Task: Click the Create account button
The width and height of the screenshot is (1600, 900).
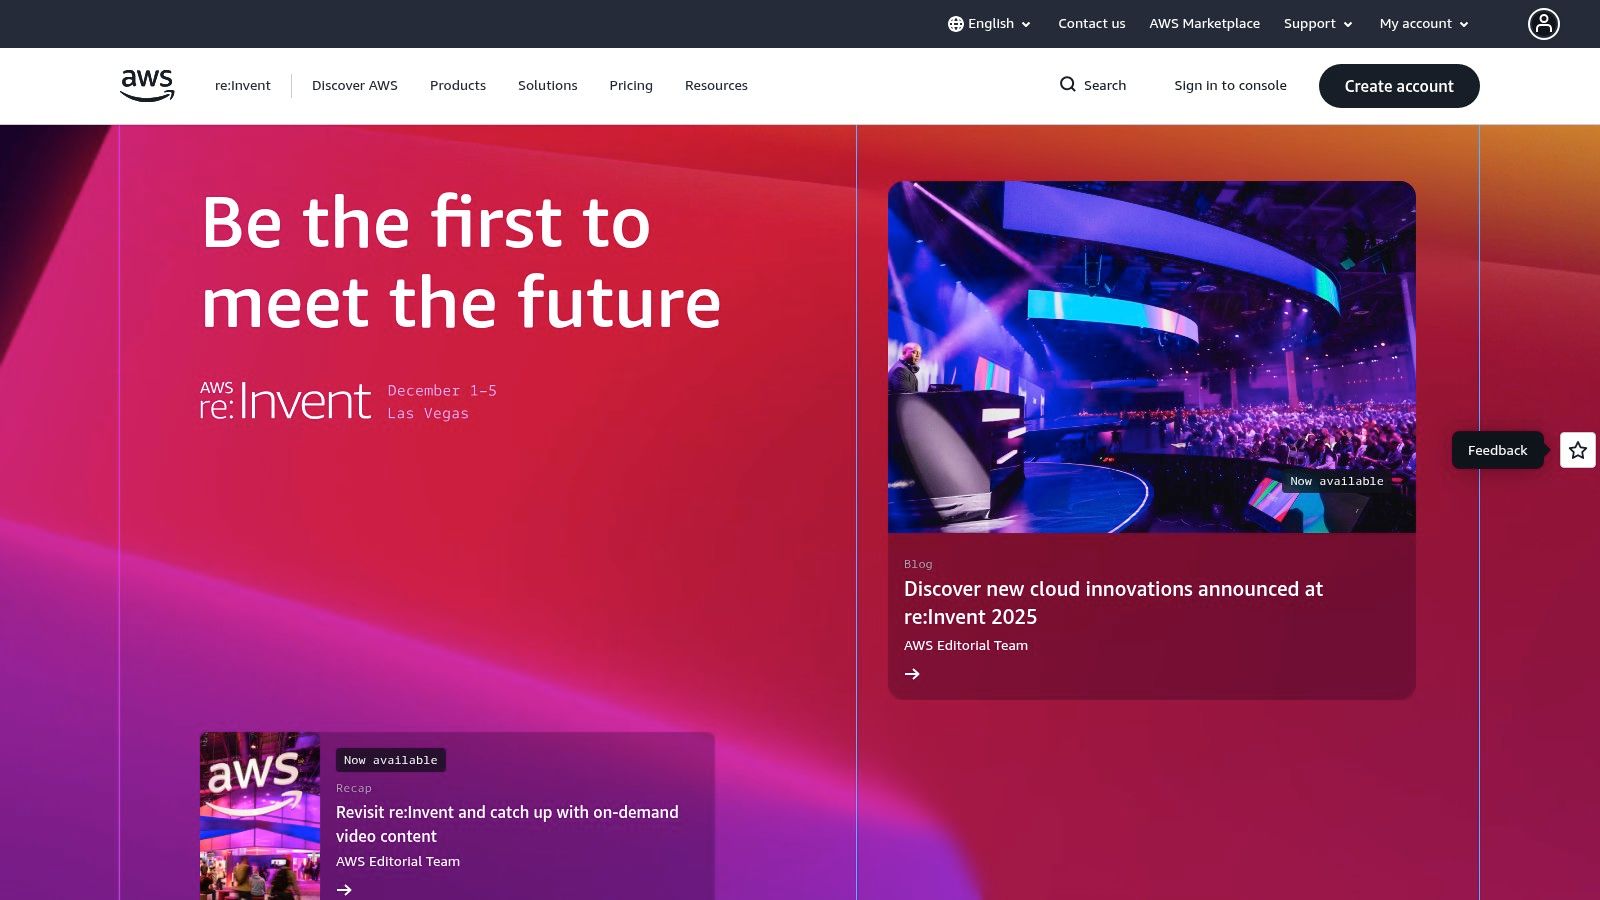Action: point(1399,85)
